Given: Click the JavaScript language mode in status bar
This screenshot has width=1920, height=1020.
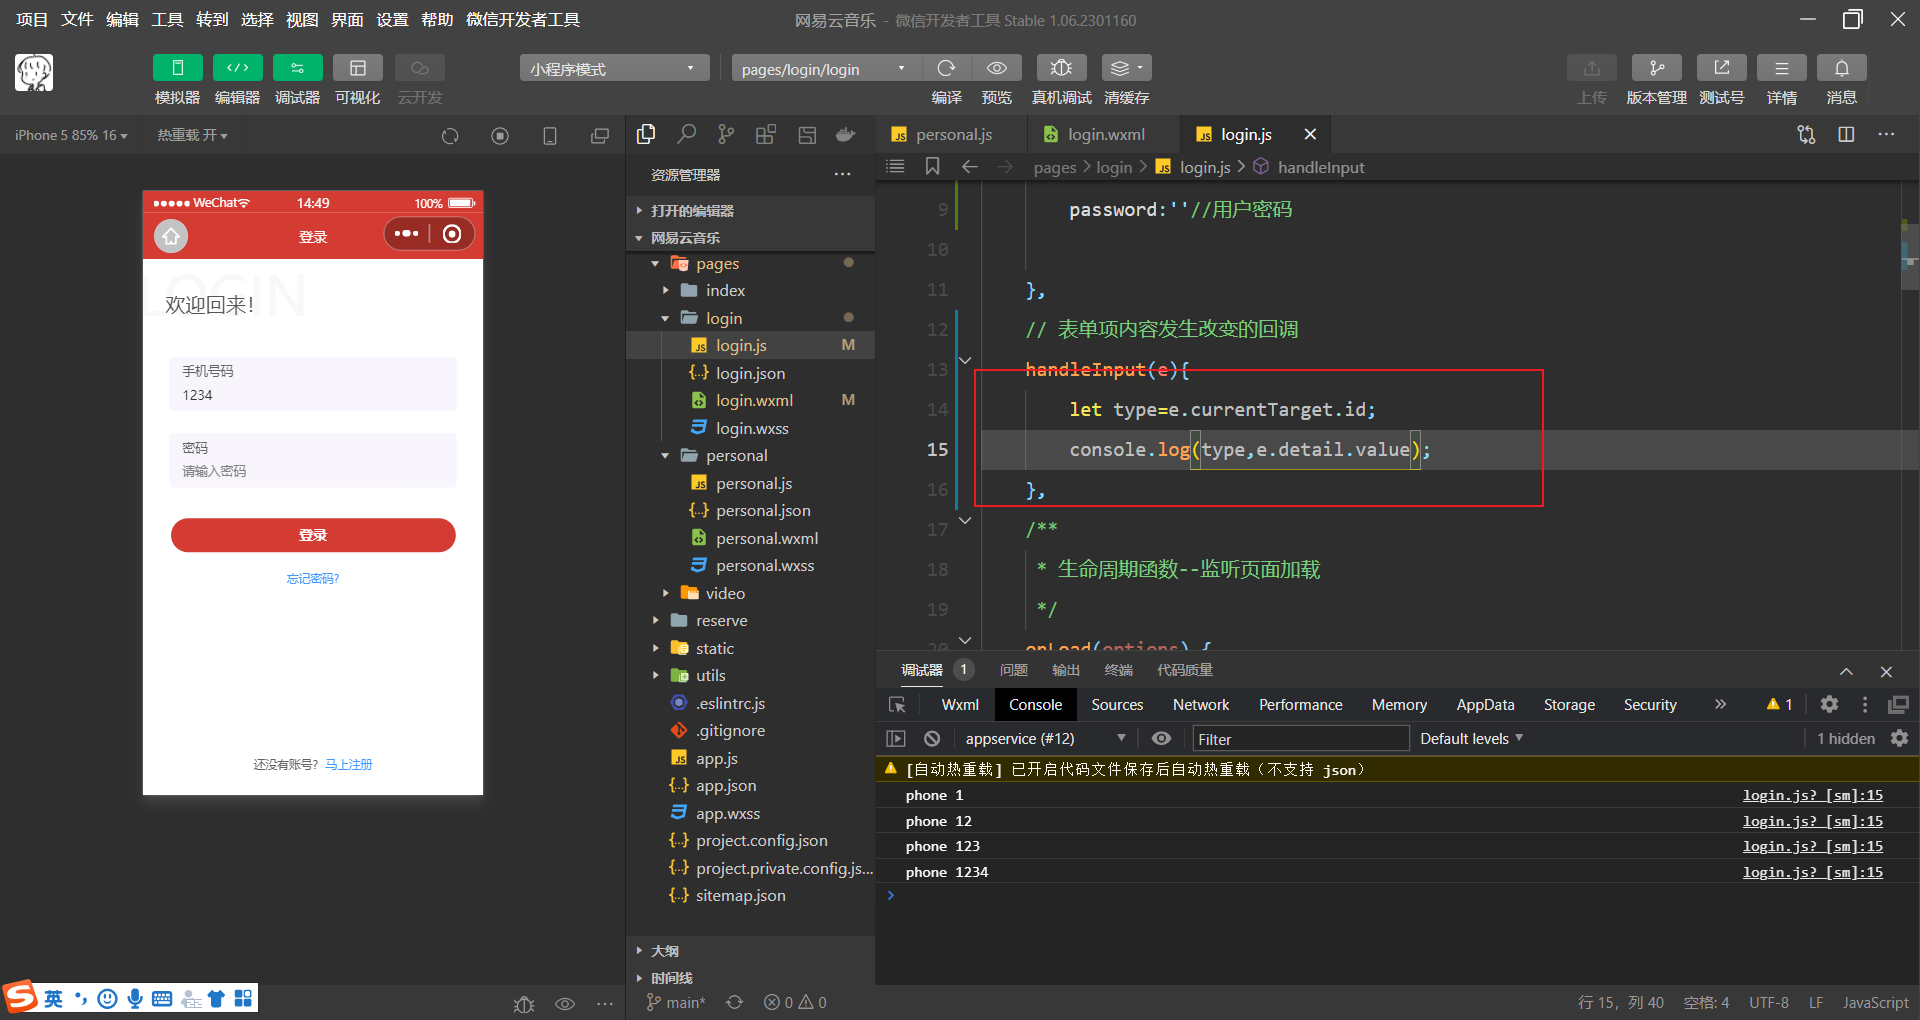Looking at the screenshot, I should click(1875, 1002).
